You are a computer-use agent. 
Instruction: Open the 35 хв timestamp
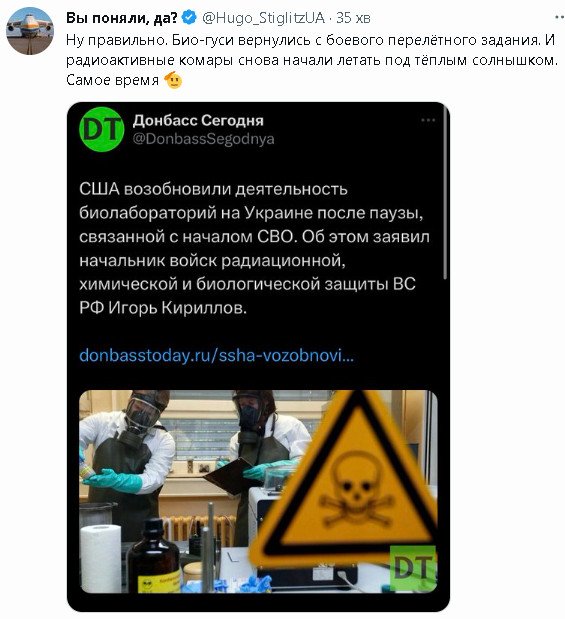point(353,18)
